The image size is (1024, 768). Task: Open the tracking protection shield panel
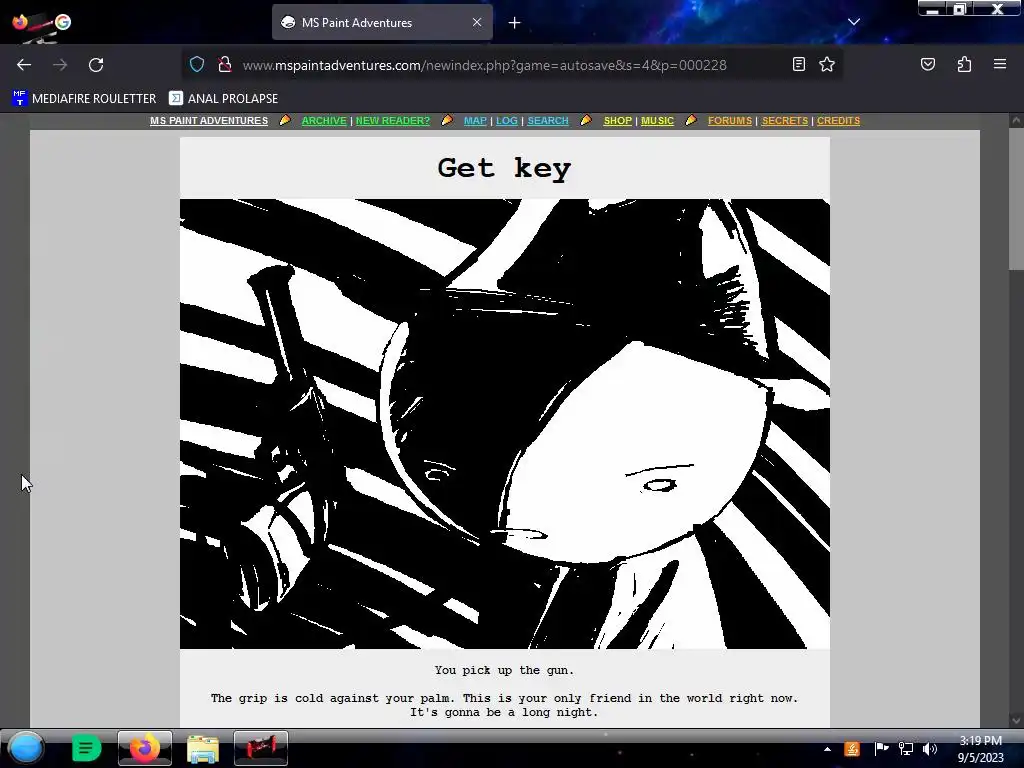[x=197, y=64]
